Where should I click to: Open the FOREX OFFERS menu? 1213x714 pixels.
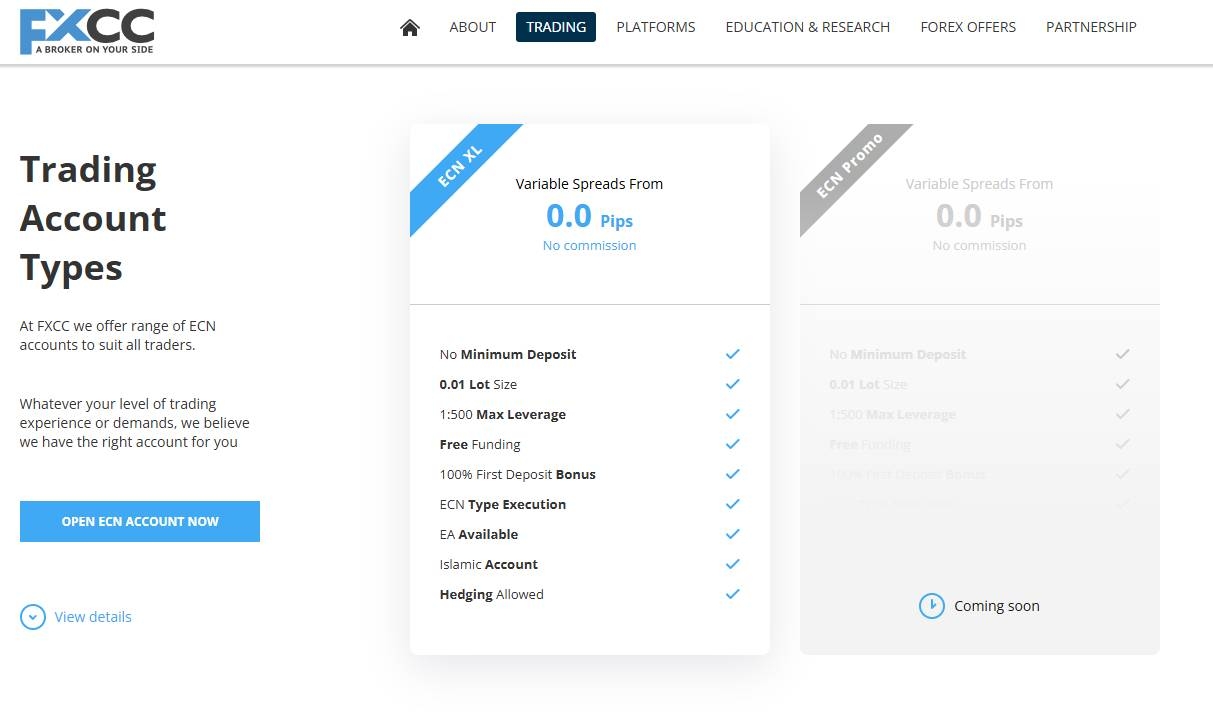click(x=968, y=27)
